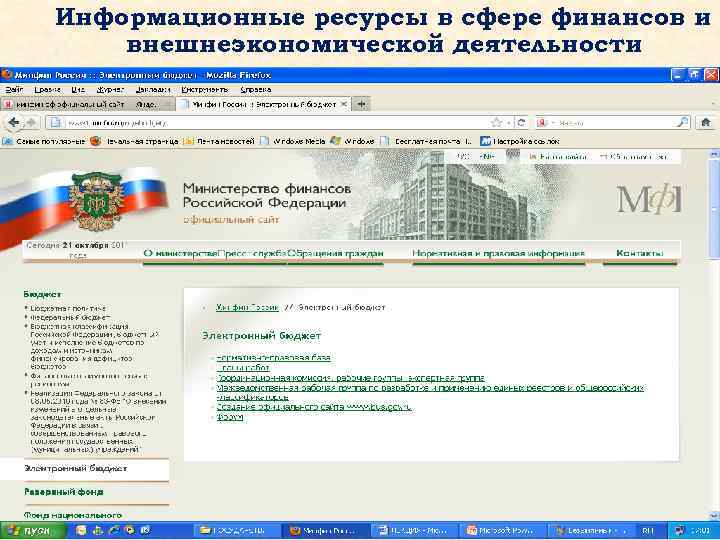Close the Электронный бюджет tab
This screenshot has width=720, height=540.
pyautogui.click(x=343, y=104)
